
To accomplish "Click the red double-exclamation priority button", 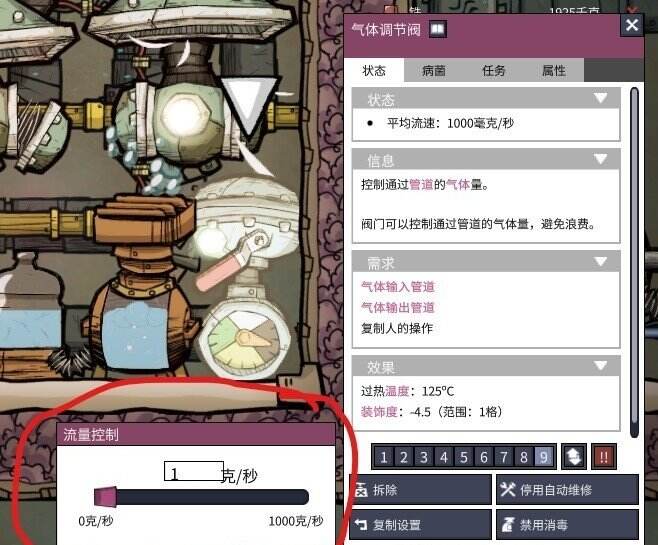I will 604,456.
